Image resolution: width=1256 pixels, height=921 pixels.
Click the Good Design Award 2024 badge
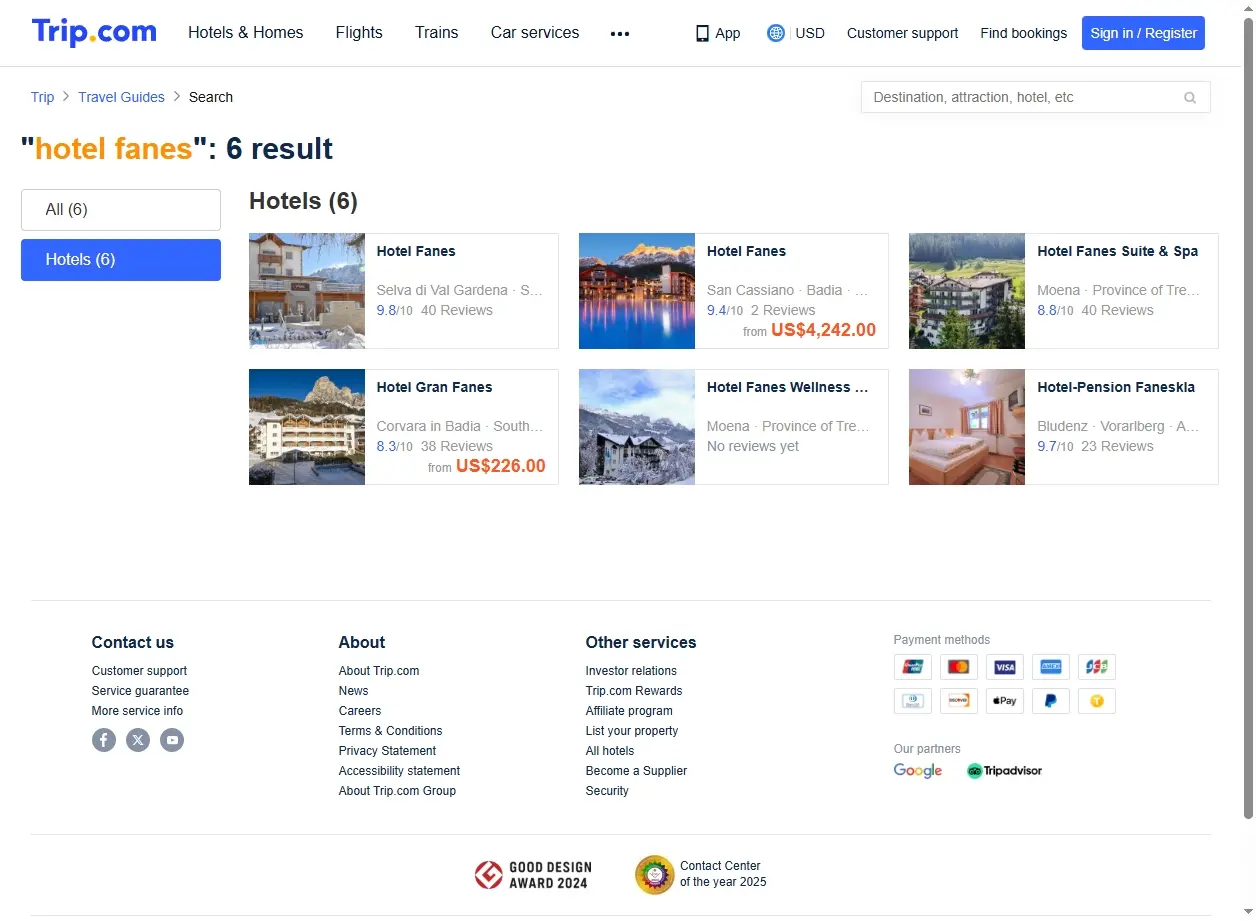pyautogui.click(x=533, y=875)
